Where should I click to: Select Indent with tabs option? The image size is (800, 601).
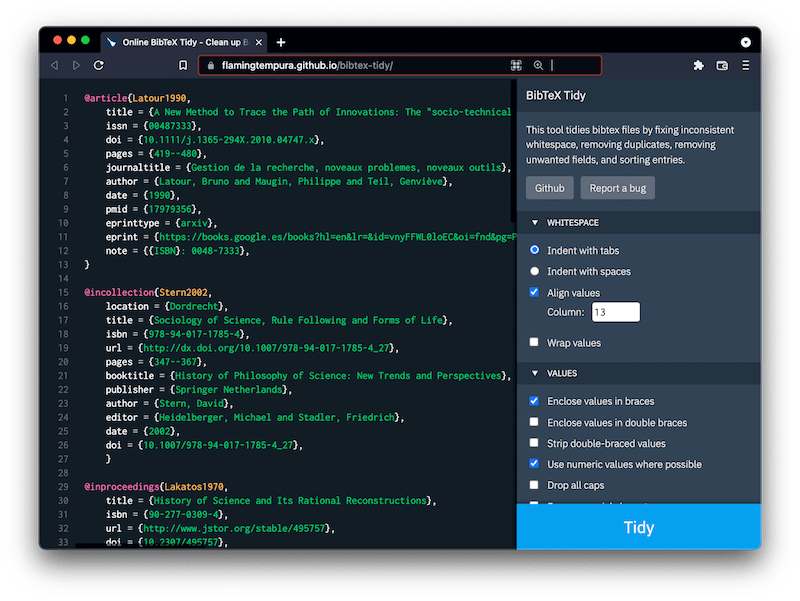(534, 250)
